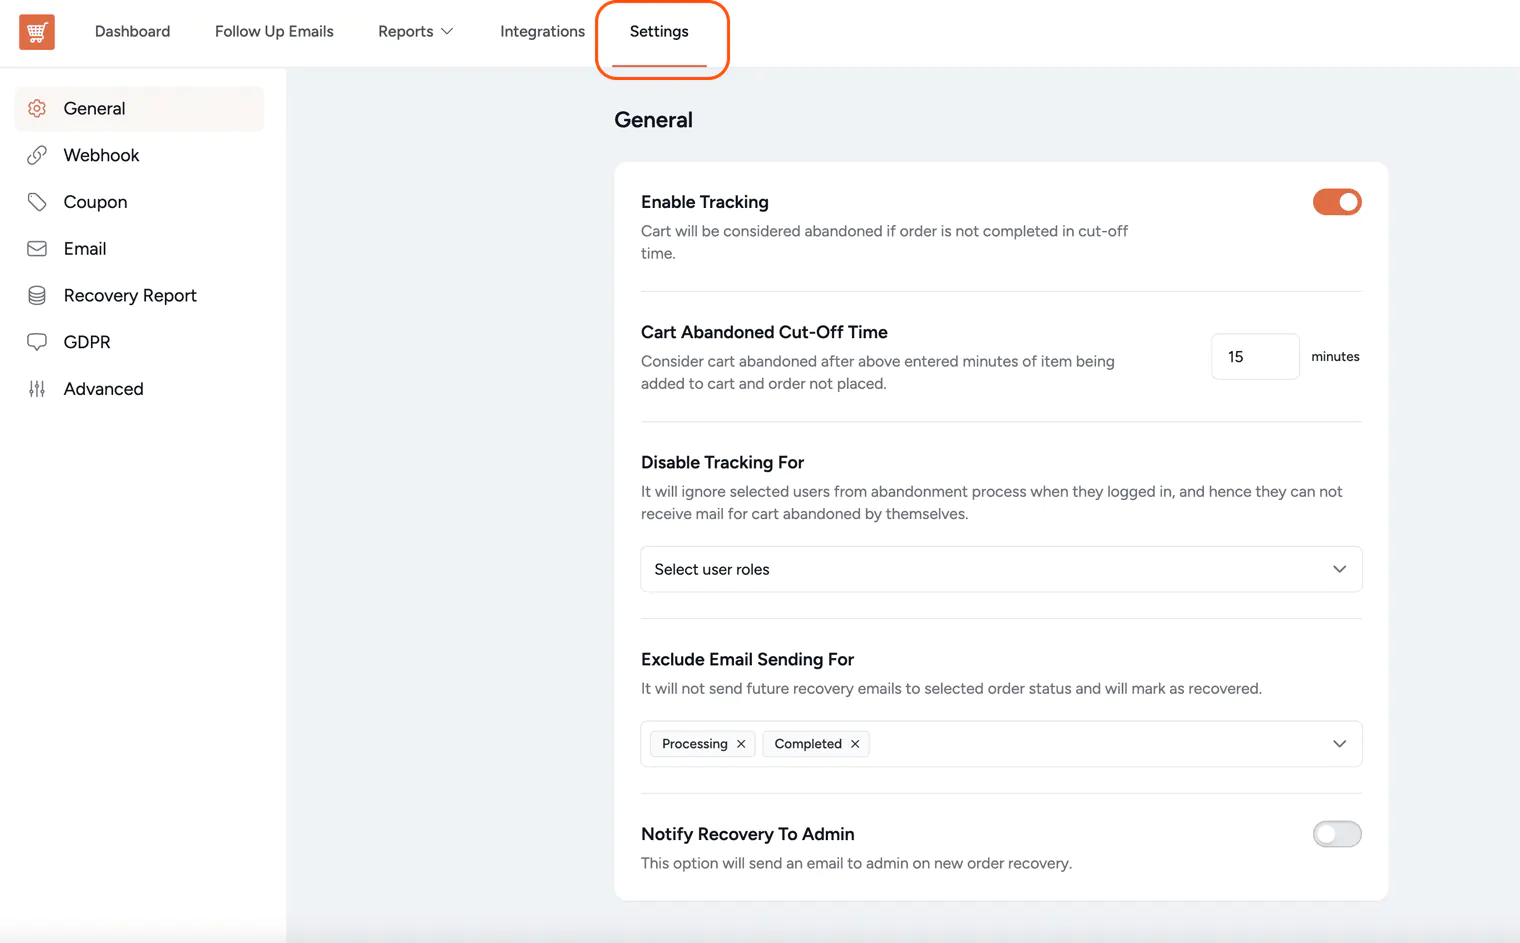Go to the Integrations tab
This screenshot has height=943, width=1520.
click(x=542, y=31)
